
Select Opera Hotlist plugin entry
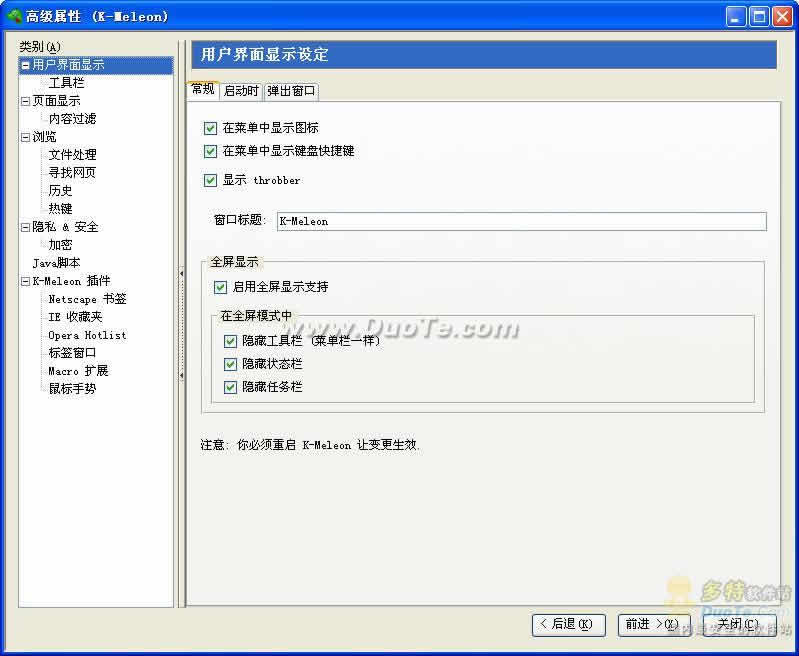[87, 335]
